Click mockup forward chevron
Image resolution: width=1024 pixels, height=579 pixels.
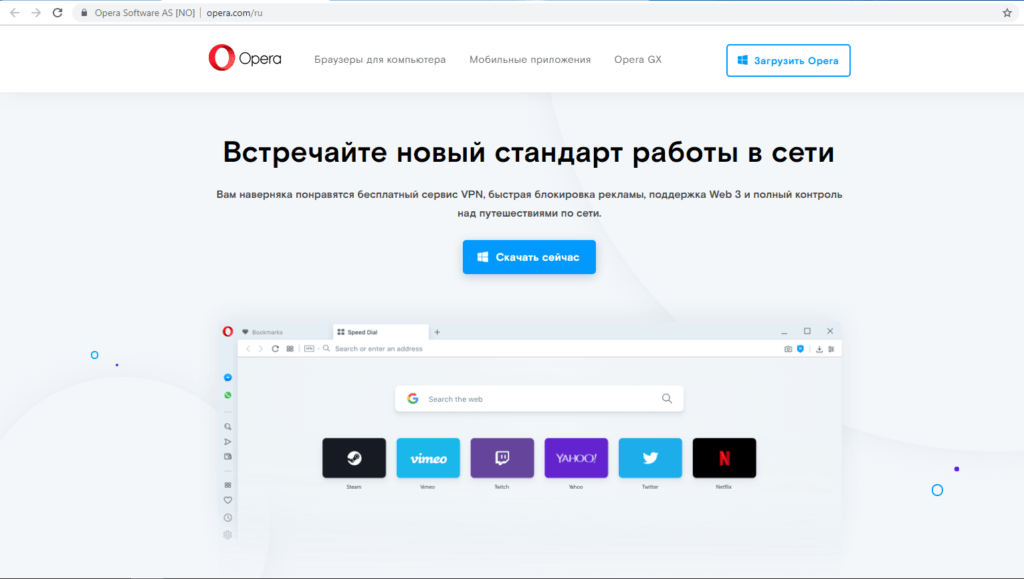pos(261,349)
